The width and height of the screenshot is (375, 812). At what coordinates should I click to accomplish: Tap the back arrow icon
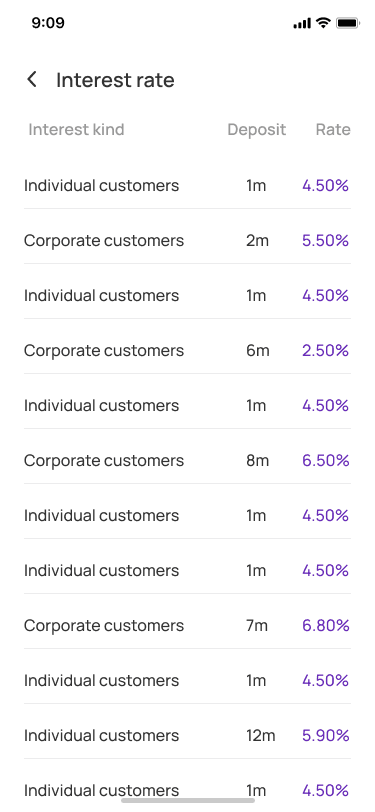(x=32, y=80)
